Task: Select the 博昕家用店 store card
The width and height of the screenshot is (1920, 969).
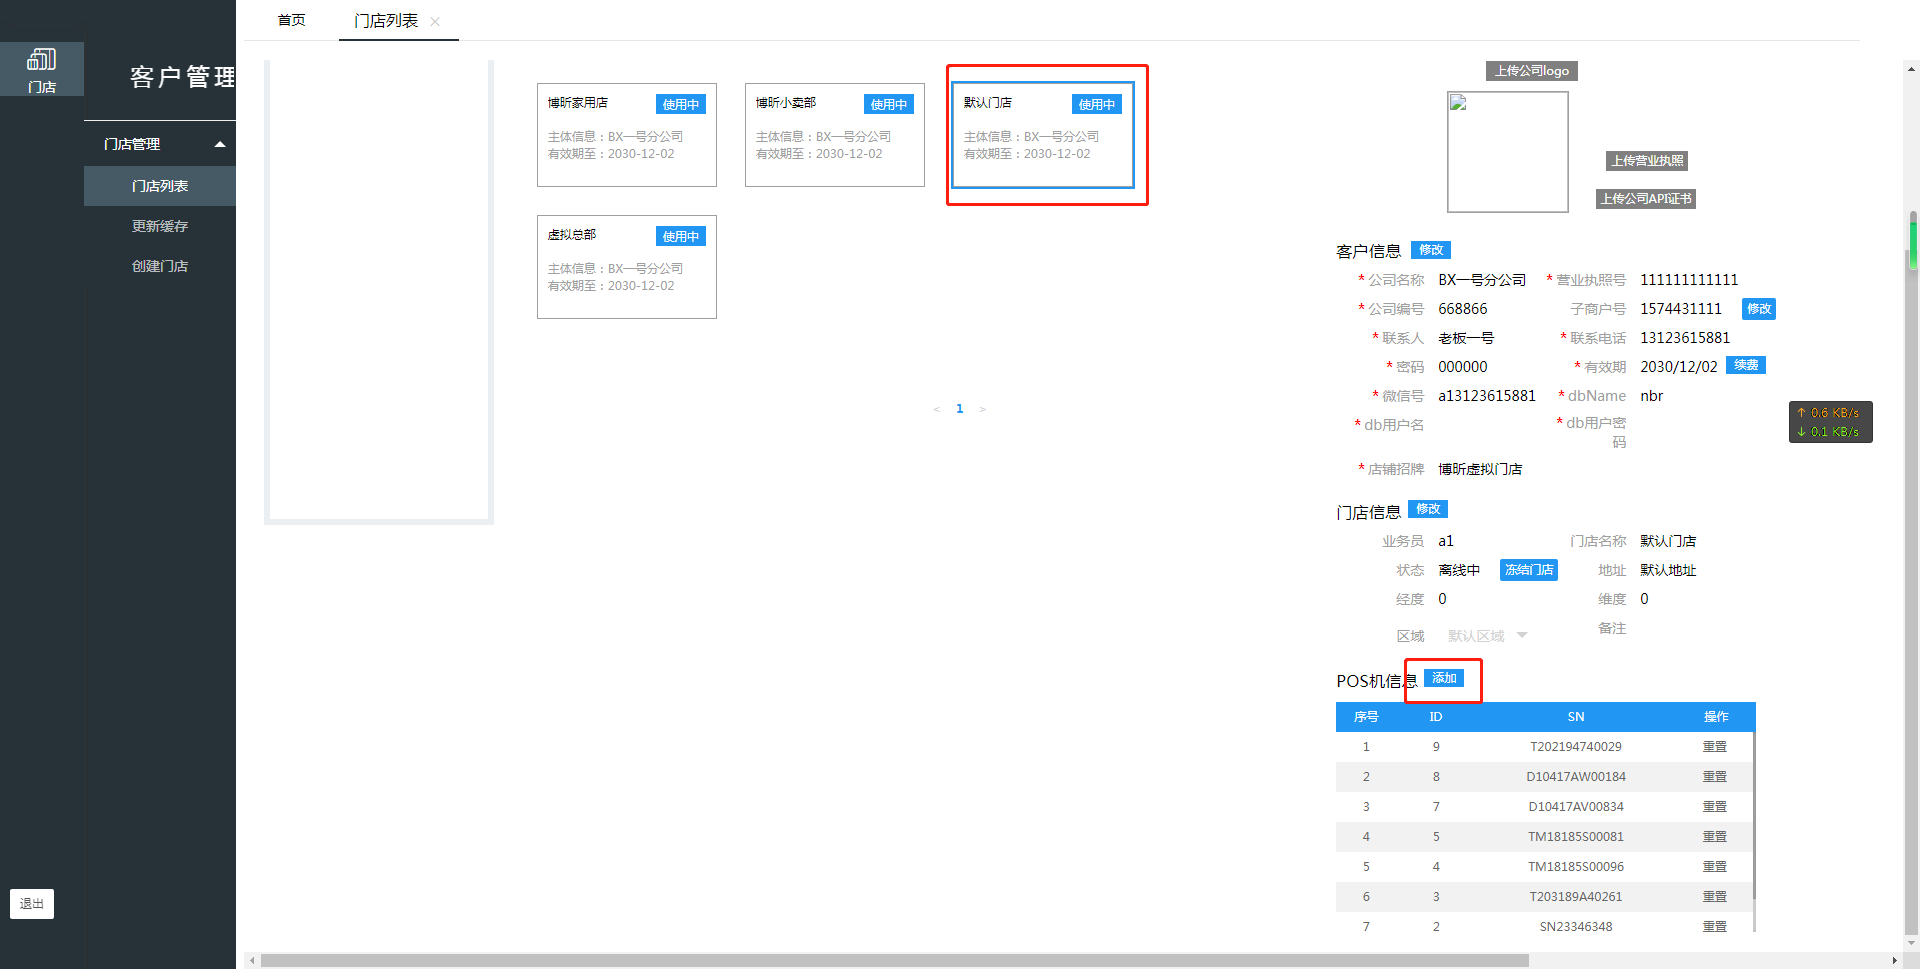Action: point(626,135)
